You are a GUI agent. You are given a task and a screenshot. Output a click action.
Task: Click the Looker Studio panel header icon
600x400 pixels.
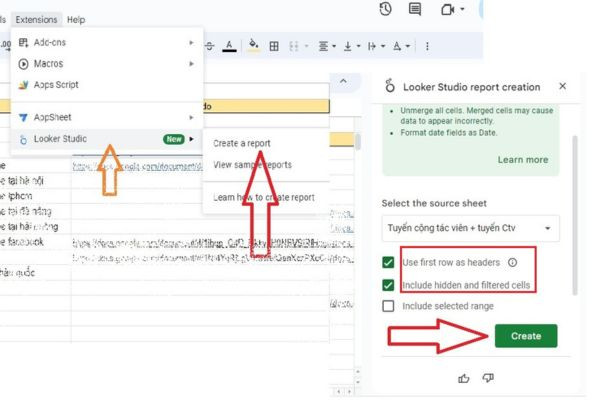(390, 86)
